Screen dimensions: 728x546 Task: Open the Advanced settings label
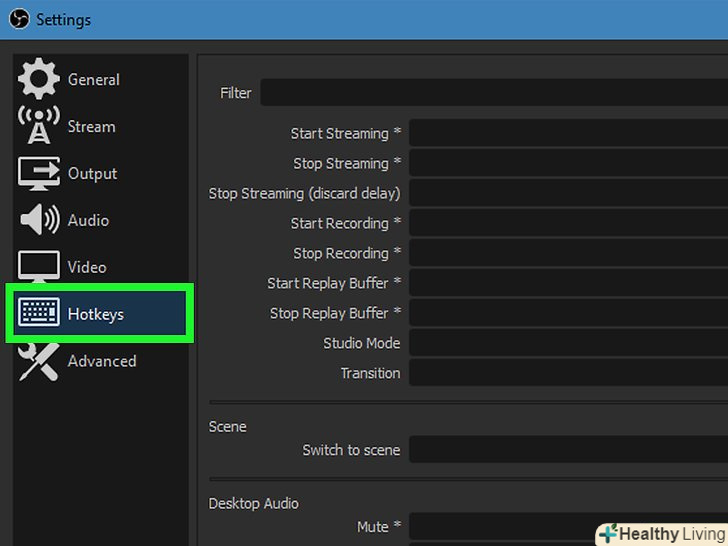tap(102, 361)
